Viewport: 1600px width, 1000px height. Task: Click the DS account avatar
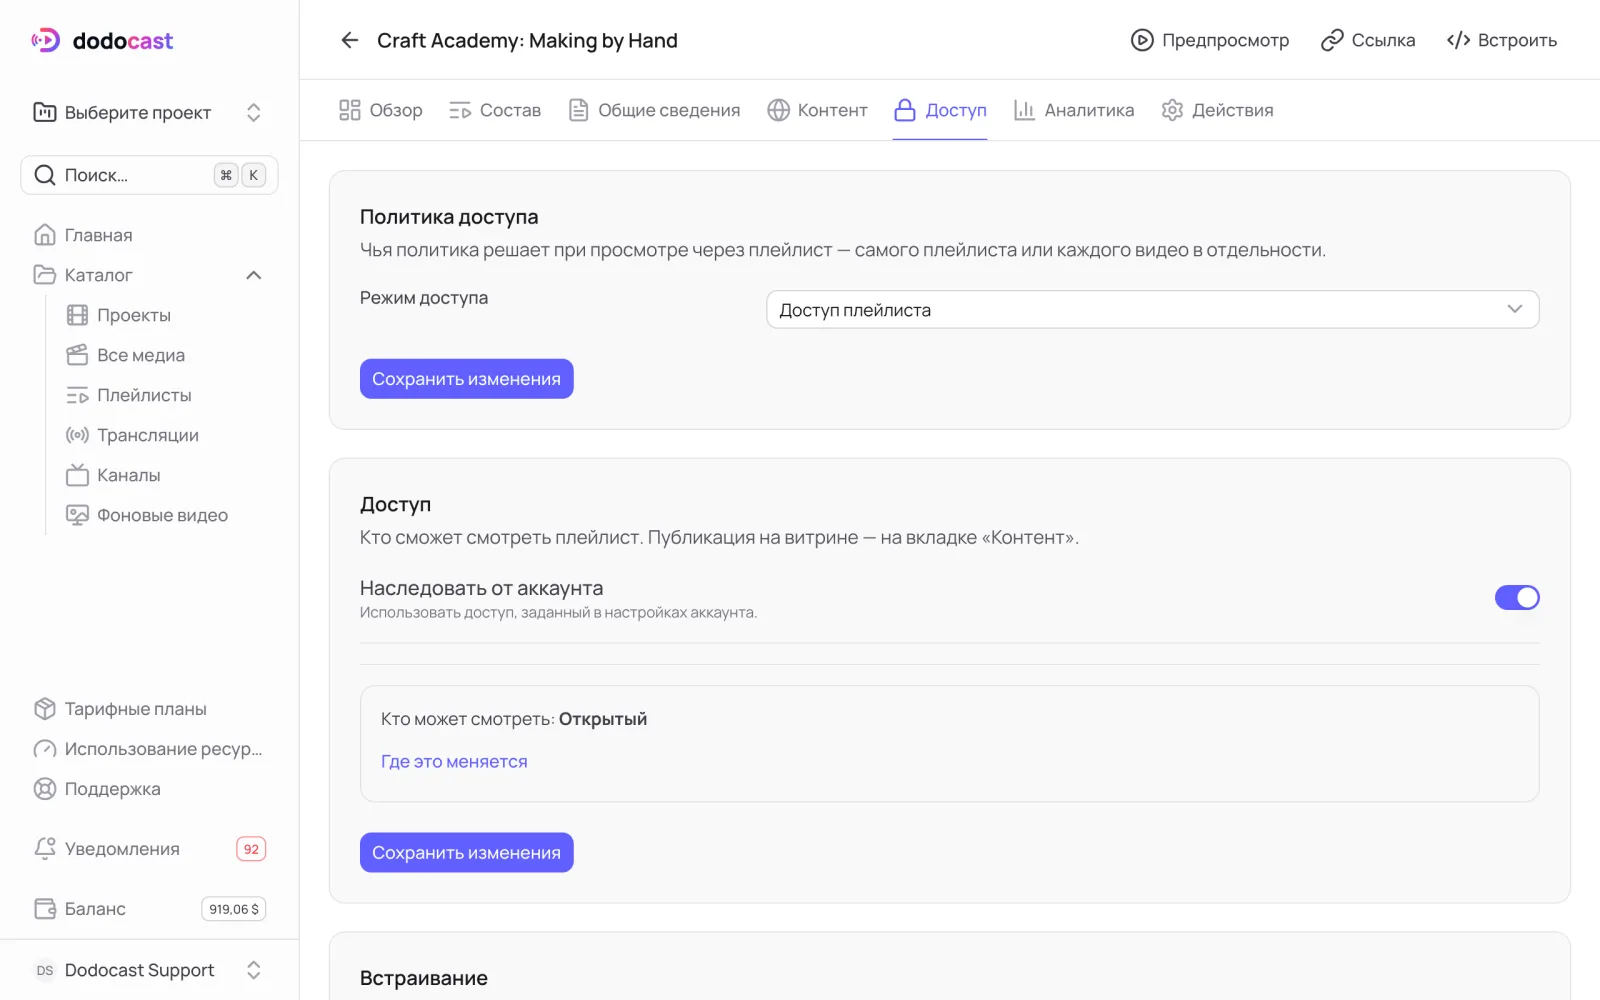[45, 970]
